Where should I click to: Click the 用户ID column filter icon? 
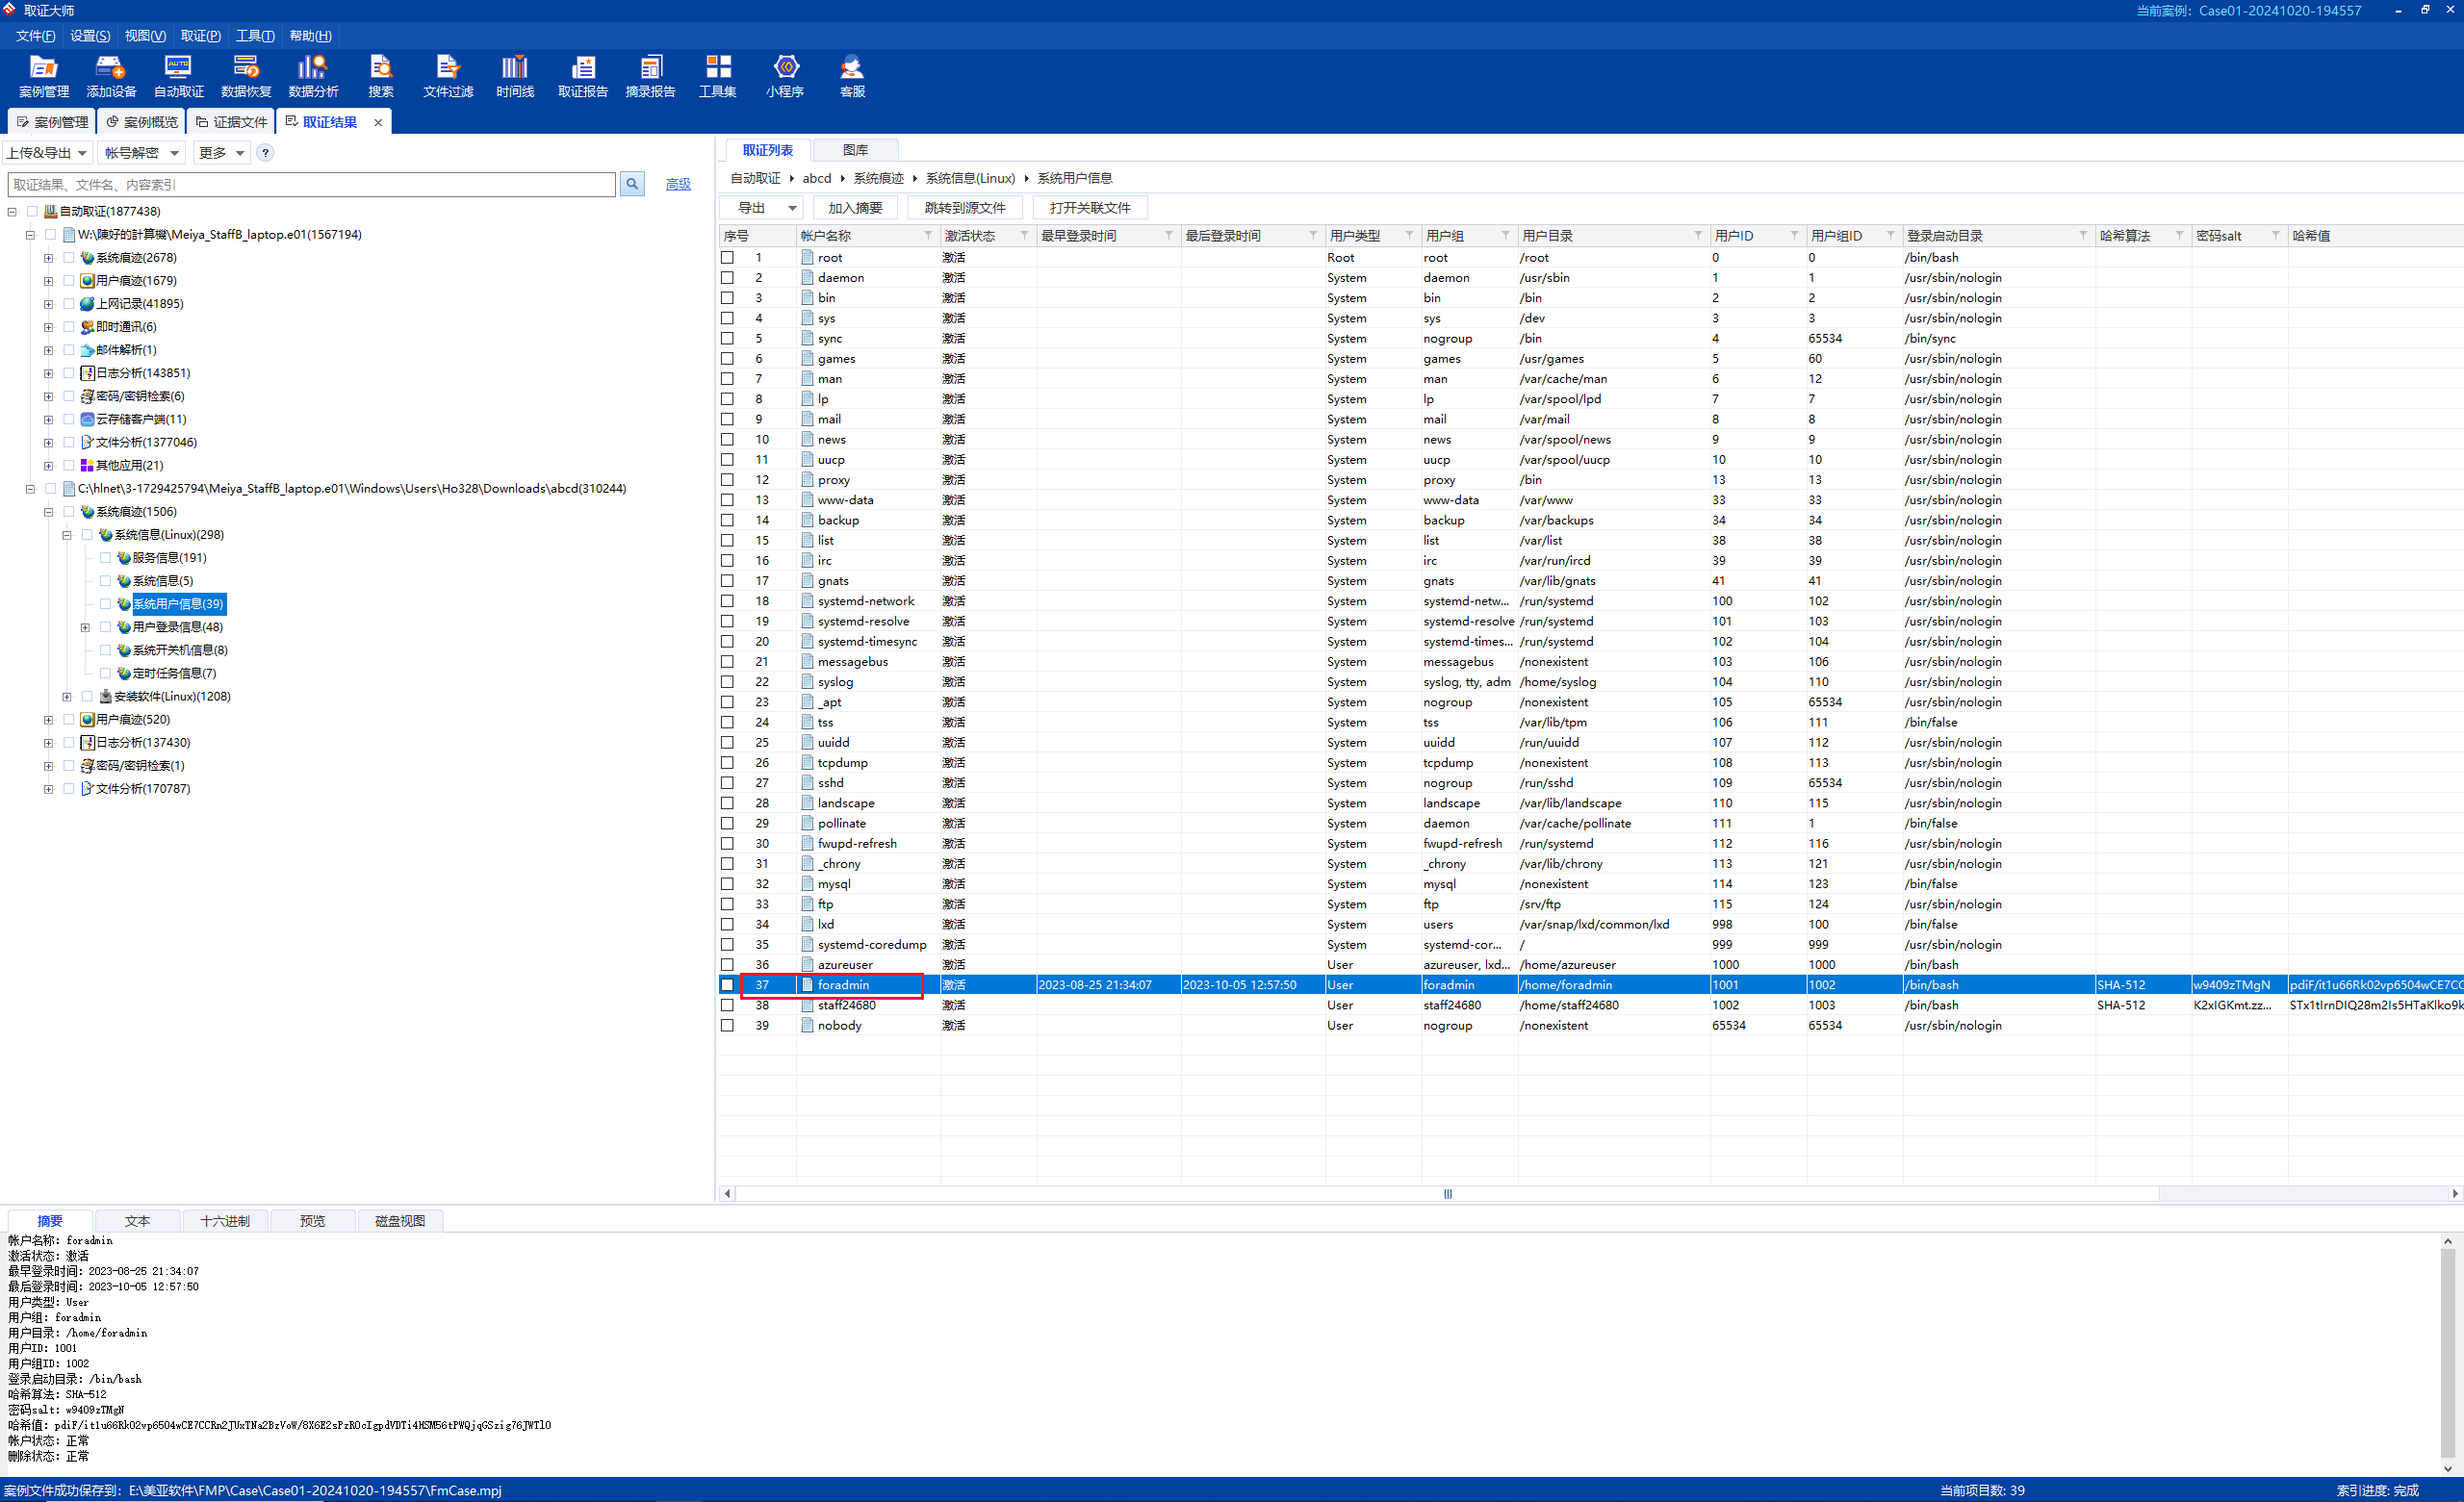click(x=1794, y=235)
